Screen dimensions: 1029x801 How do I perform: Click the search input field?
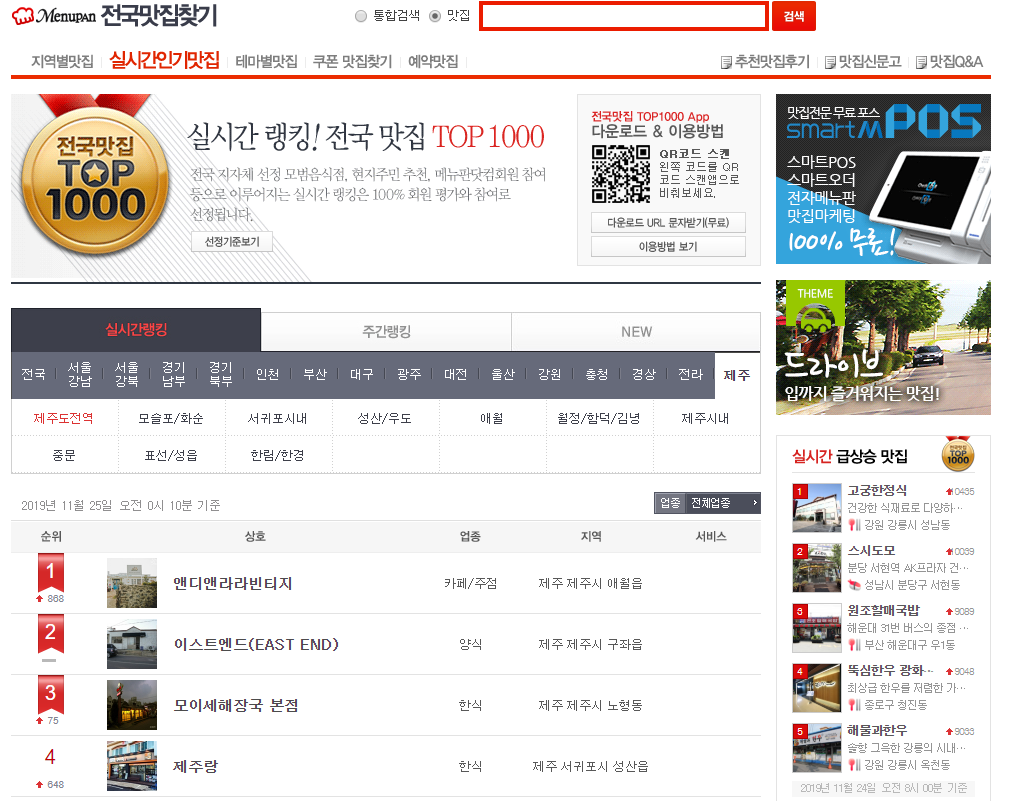point(623,16)
